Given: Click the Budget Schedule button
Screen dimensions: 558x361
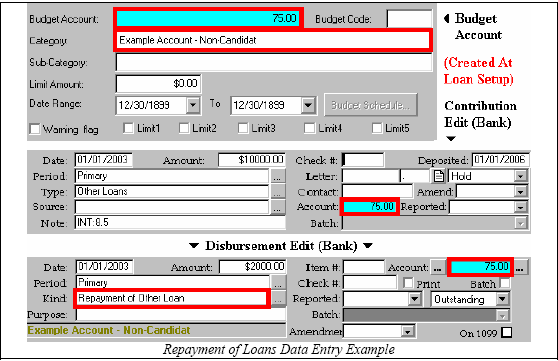Looking at the screenshot, I should [370, 105].
